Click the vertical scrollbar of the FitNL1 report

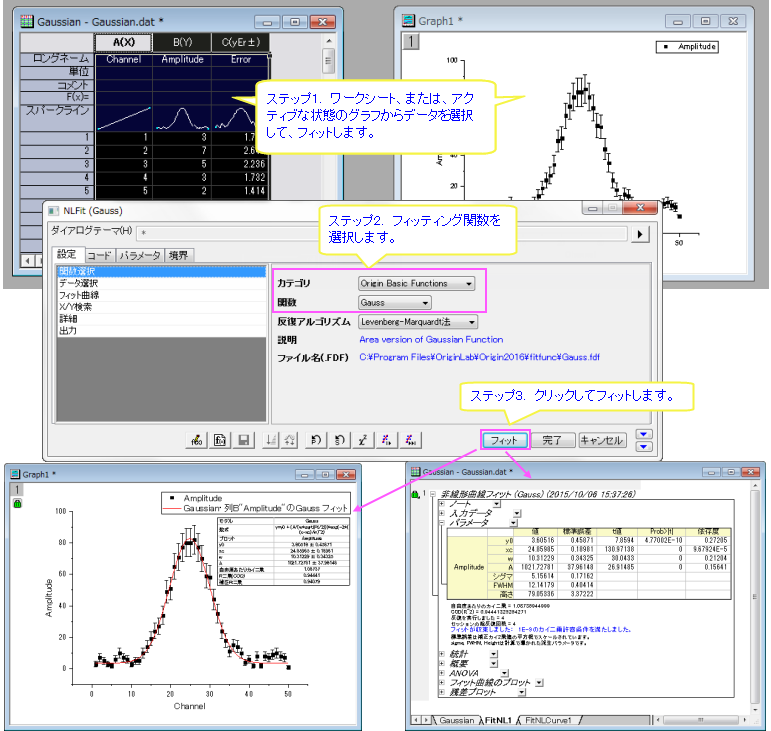coord(755,596)
